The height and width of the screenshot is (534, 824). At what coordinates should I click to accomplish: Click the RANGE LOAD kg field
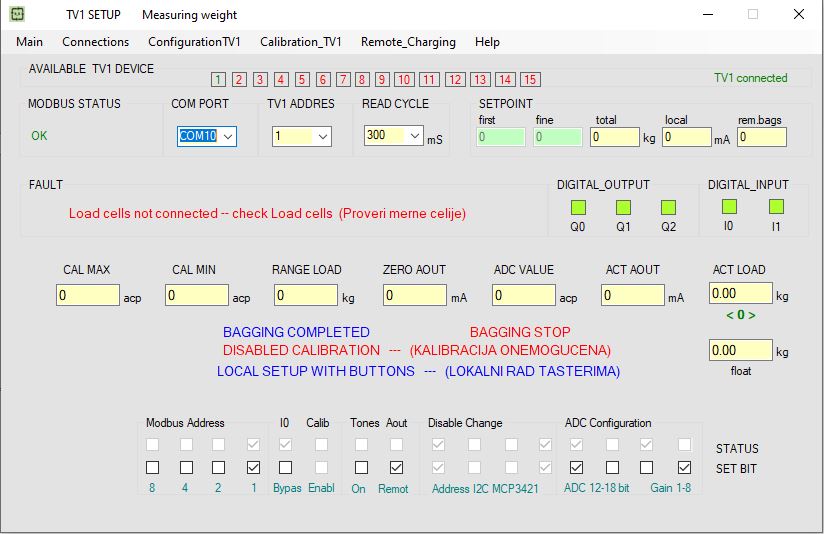click(306, 295)
